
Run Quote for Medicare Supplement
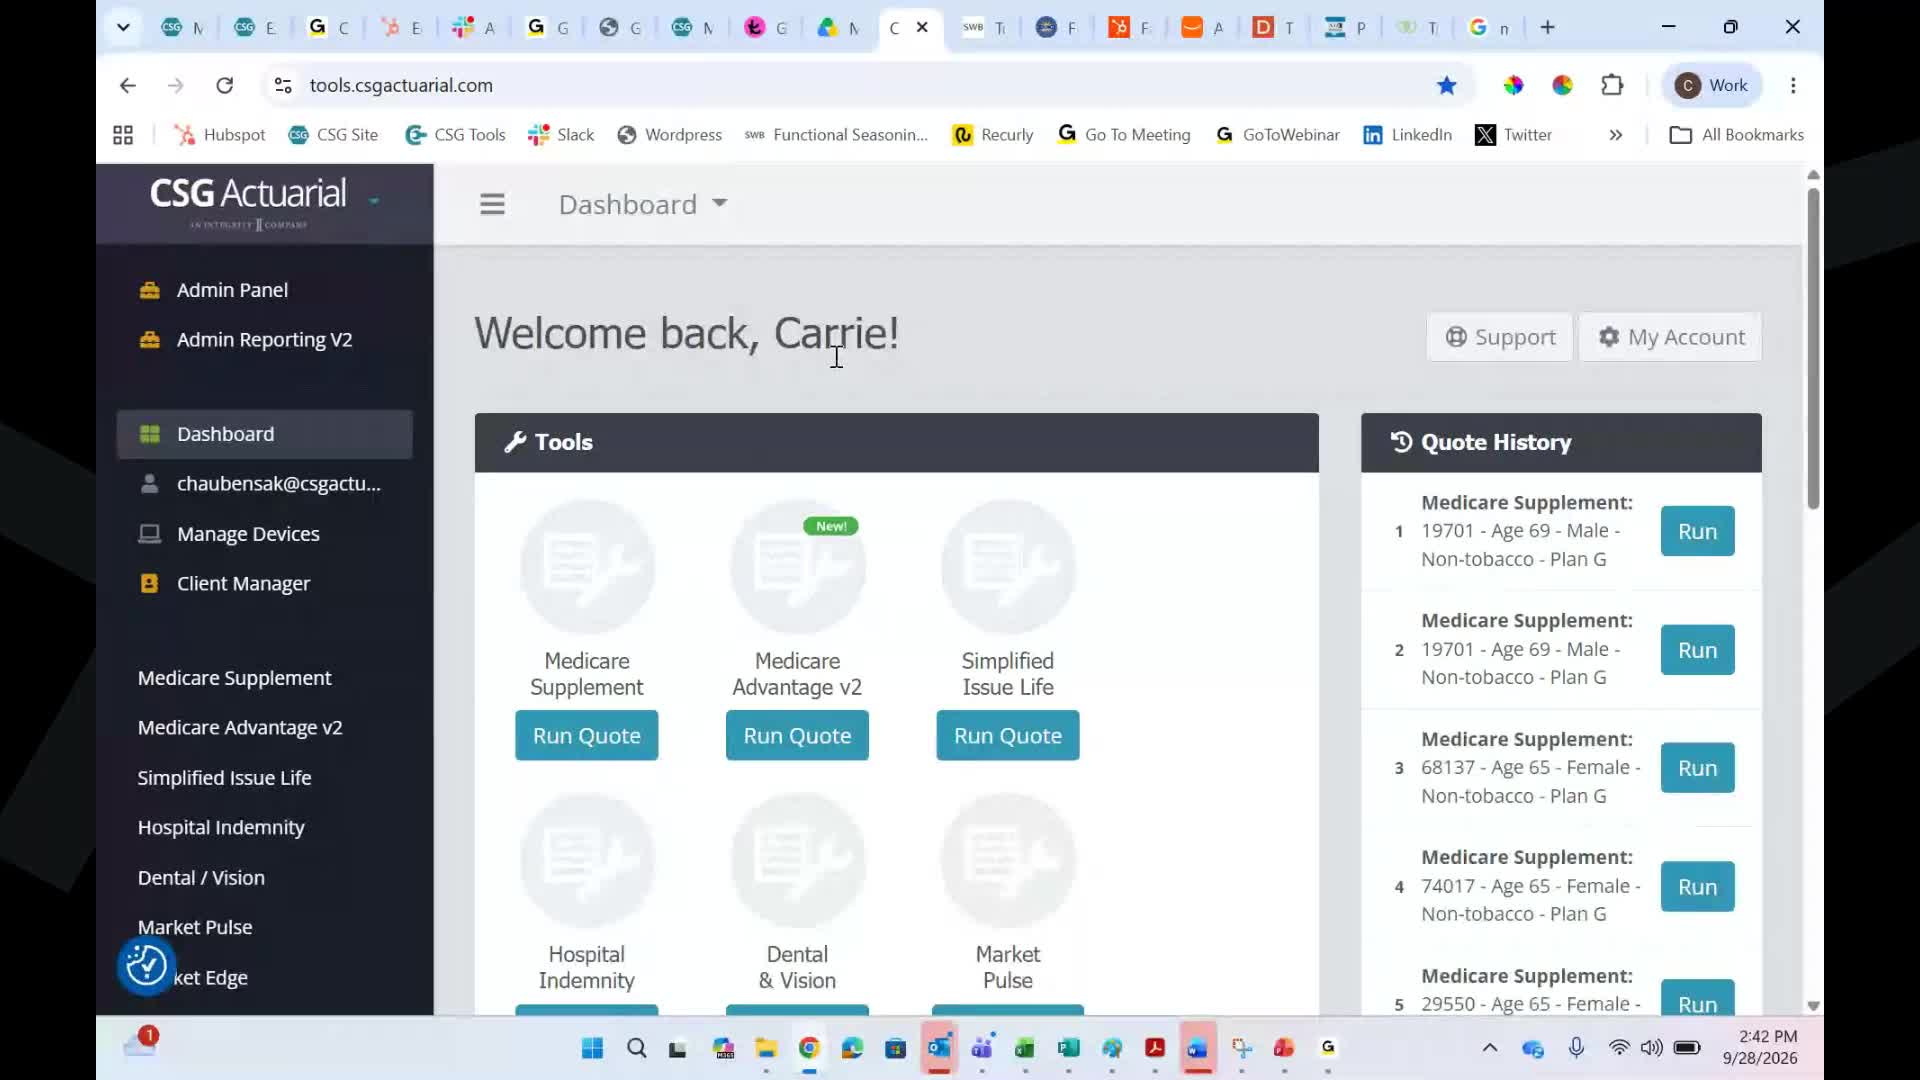tap(587, 736)
